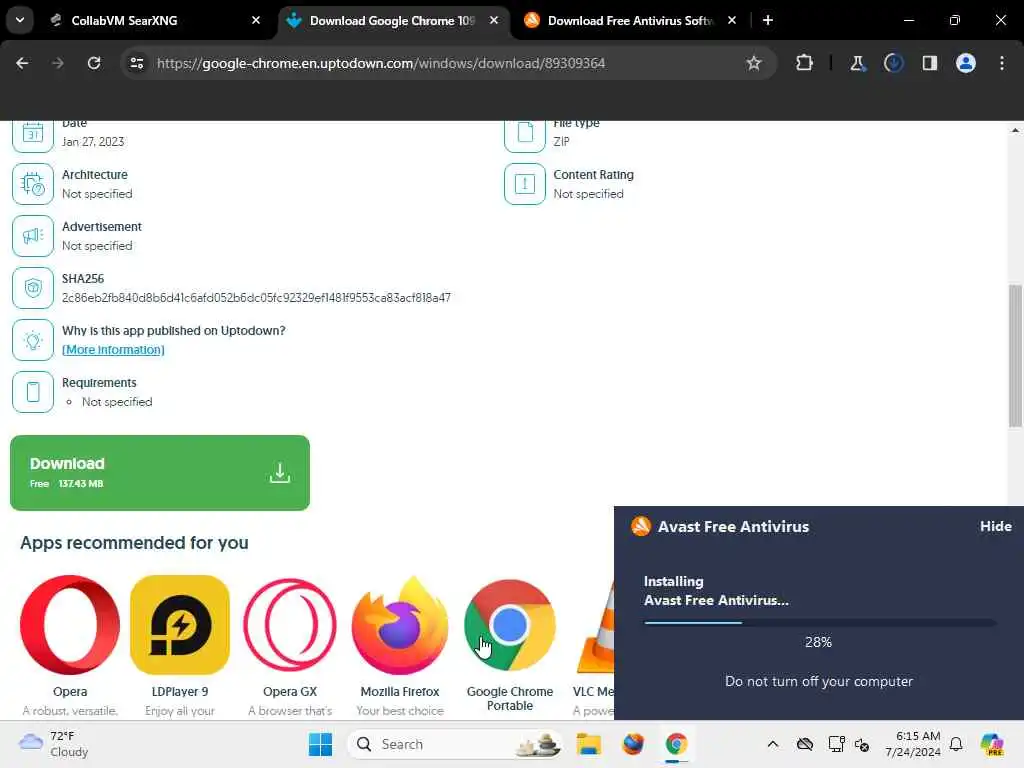Open the Windows Start menu
Image resolution: width=1024 pixels, height=768 pixels.
320,744
